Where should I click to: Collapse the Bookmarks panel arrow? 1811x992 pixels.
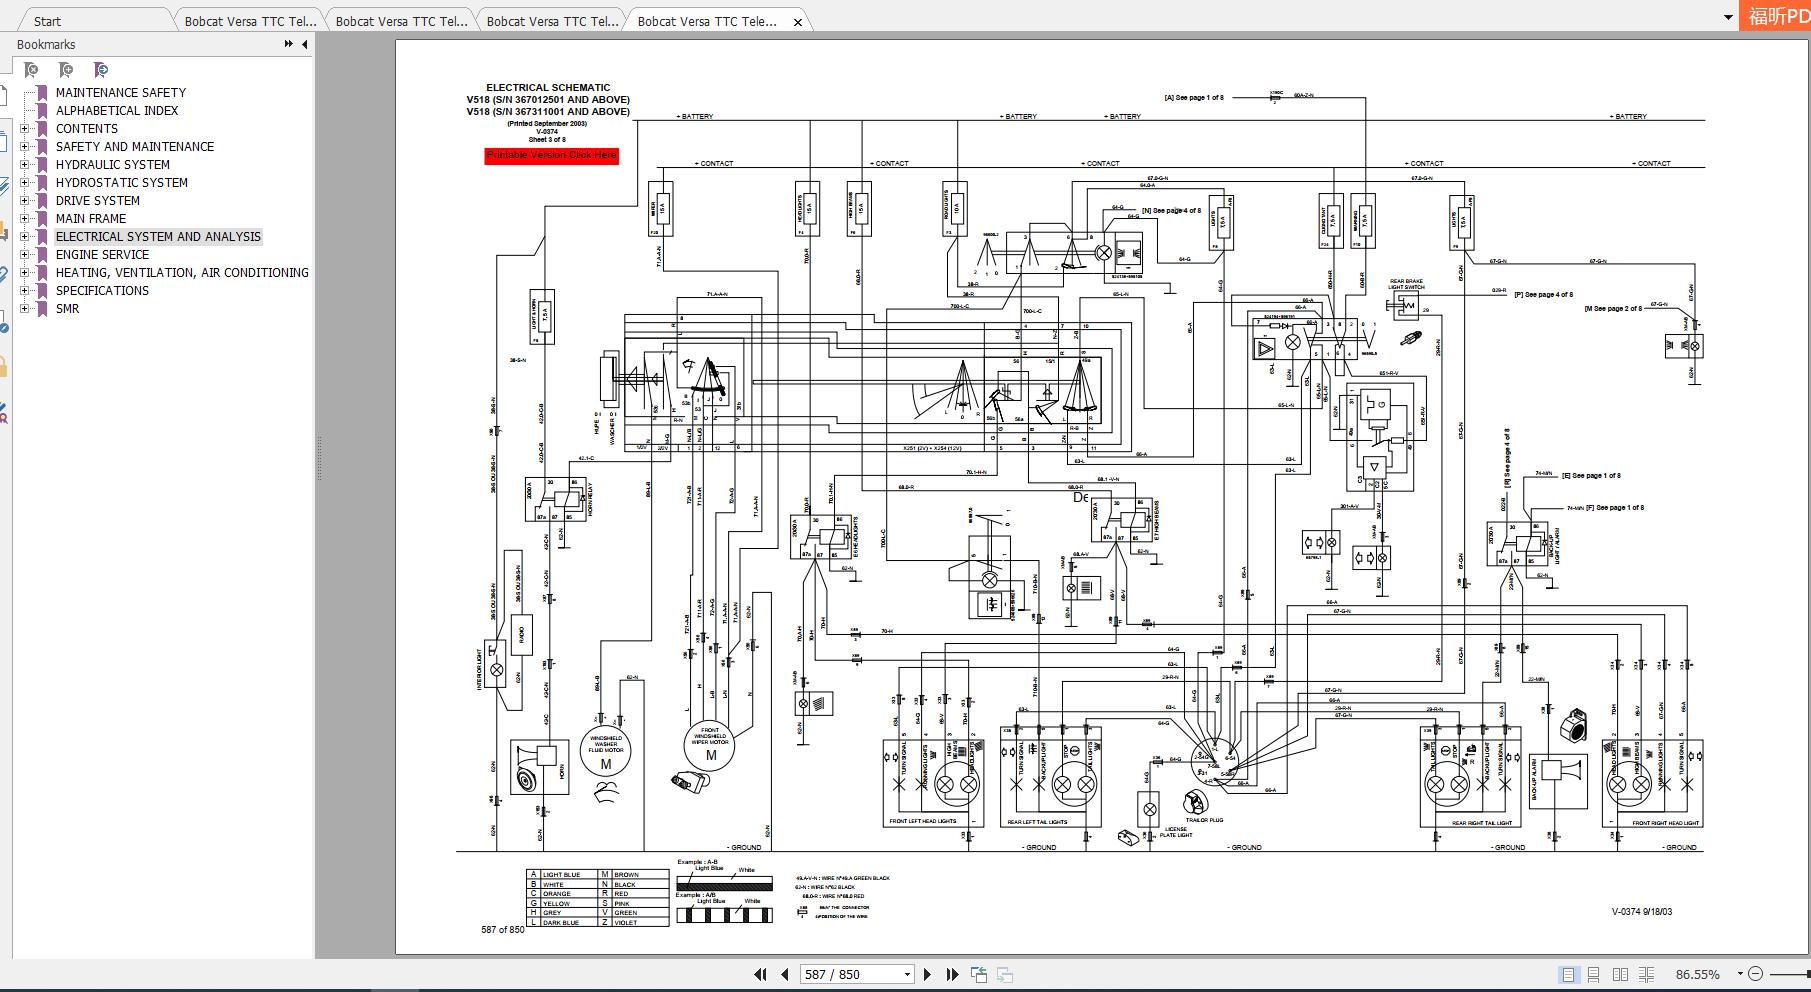click(x=304, y=44)
